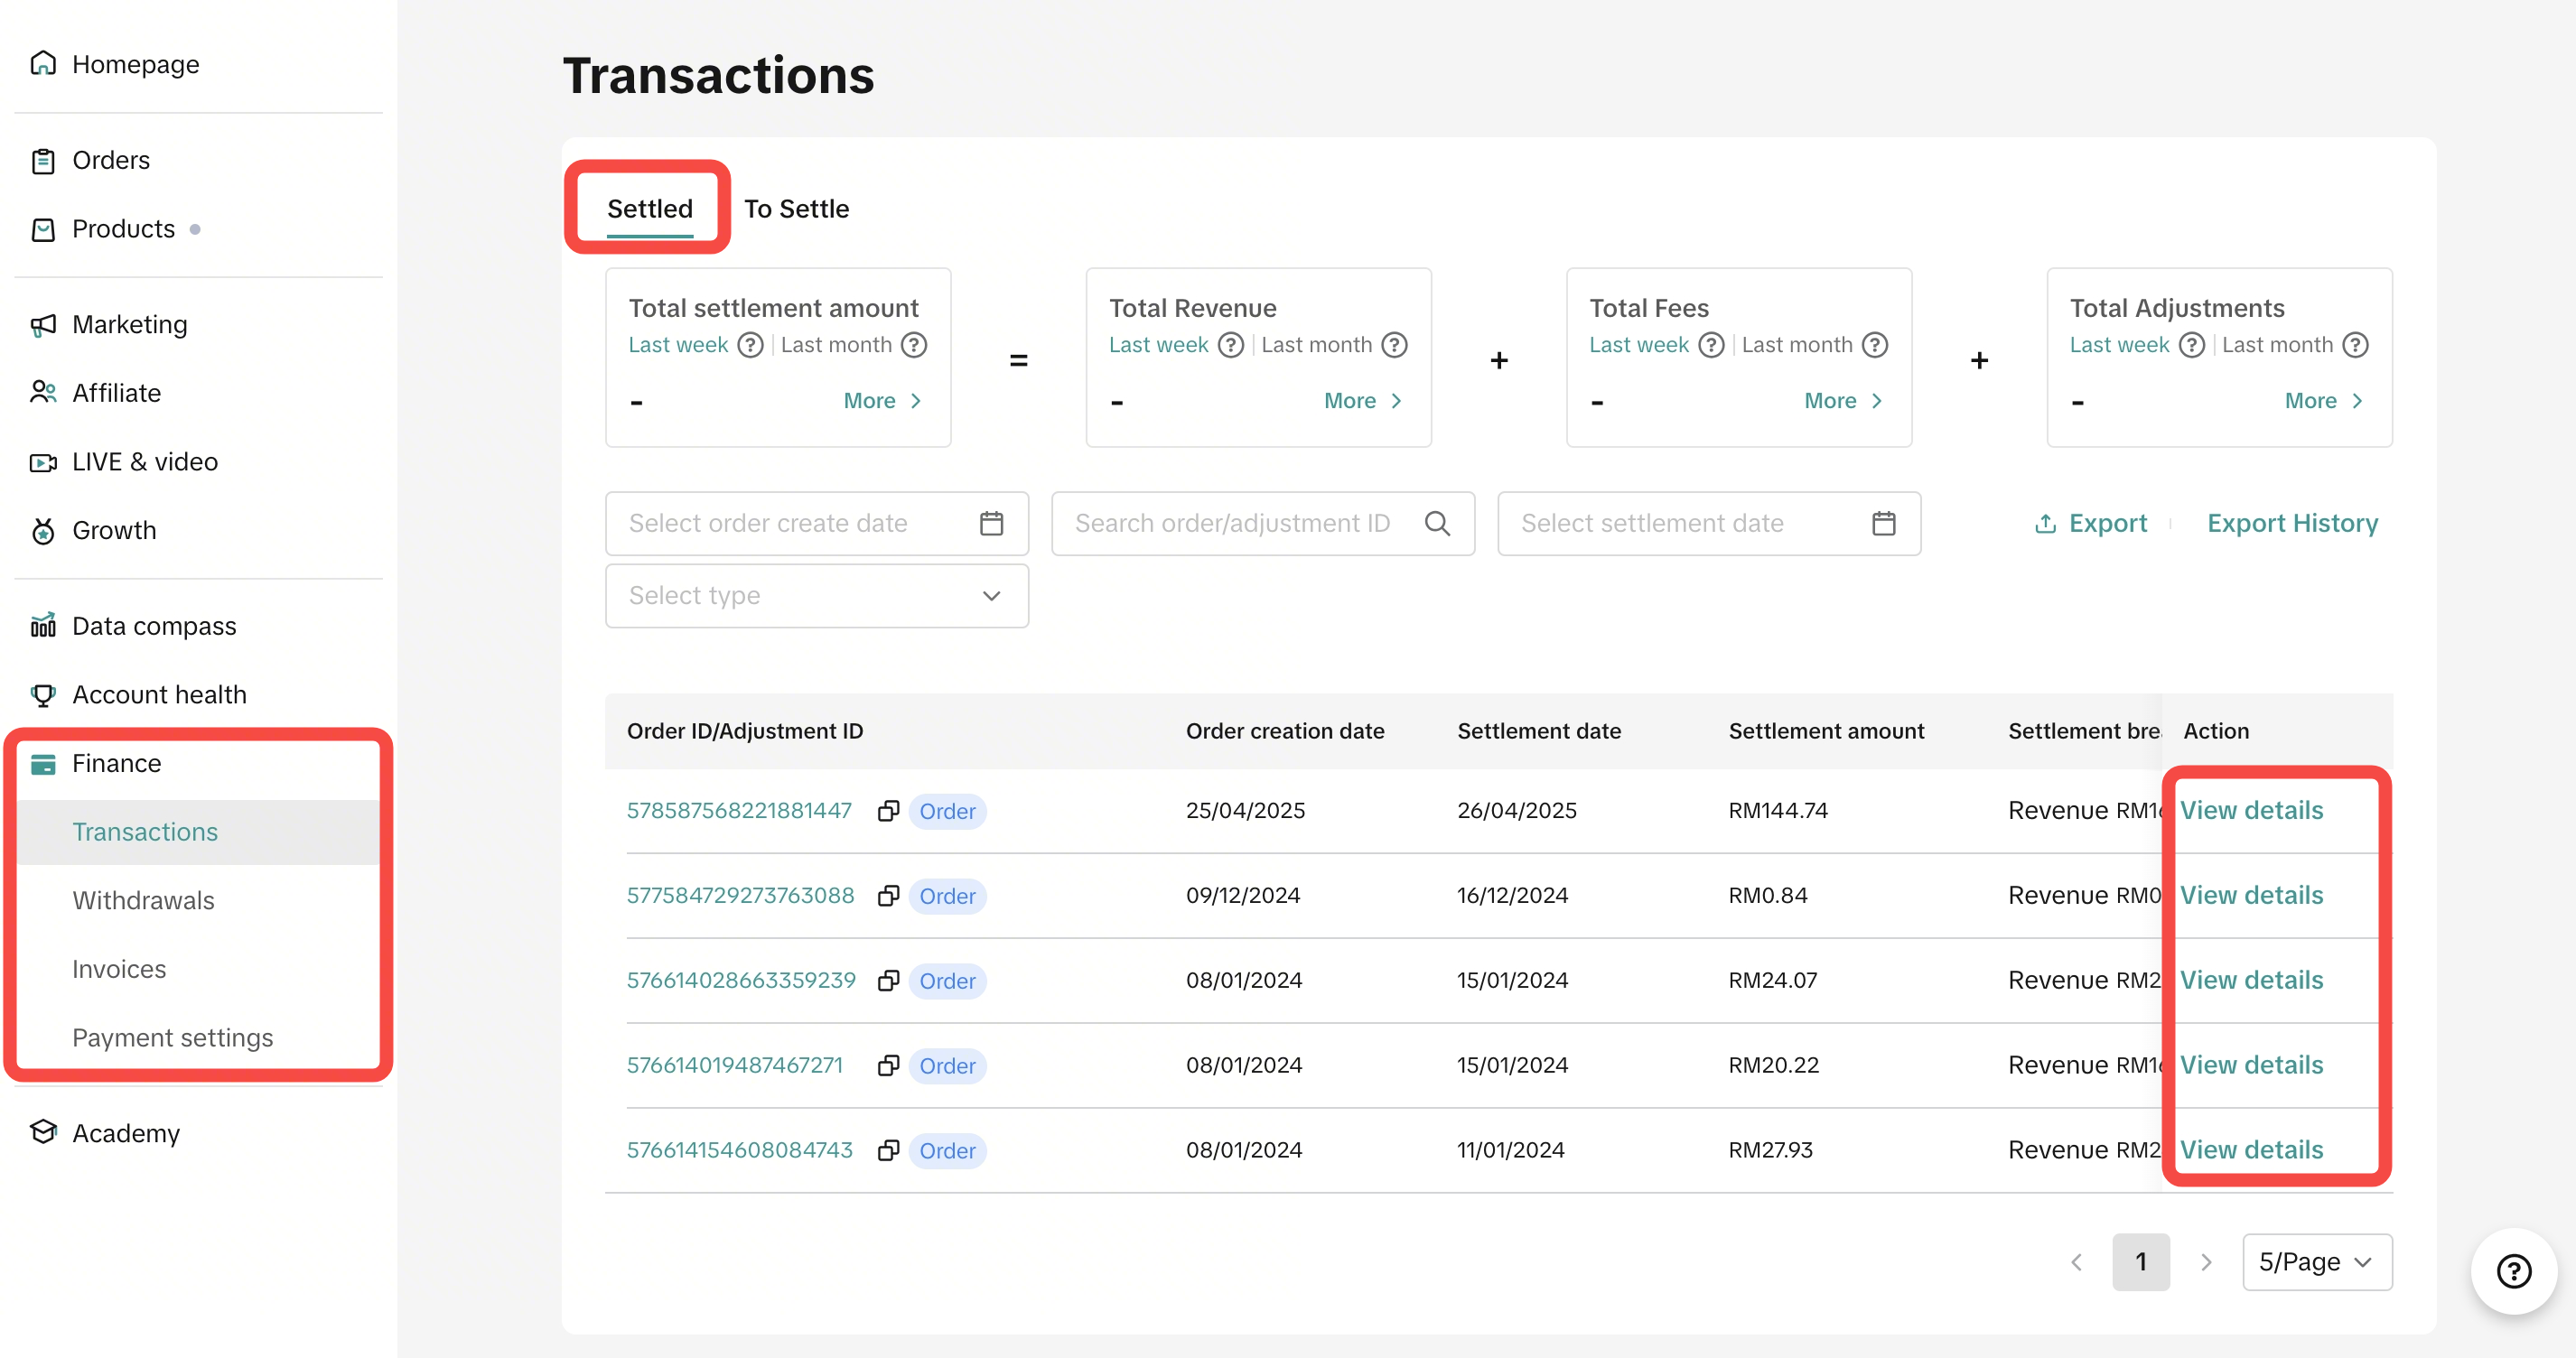The image size is (2576, 1358).
Task: Open calendar icon in order create date
Action: tap(991, 523)
